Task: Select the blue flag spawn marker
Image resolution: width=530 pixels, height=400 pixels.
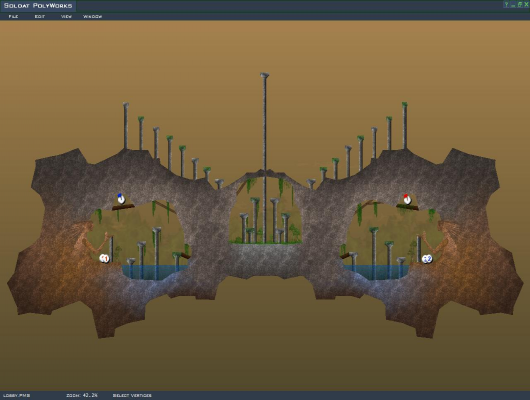Action: coord(121,198)
